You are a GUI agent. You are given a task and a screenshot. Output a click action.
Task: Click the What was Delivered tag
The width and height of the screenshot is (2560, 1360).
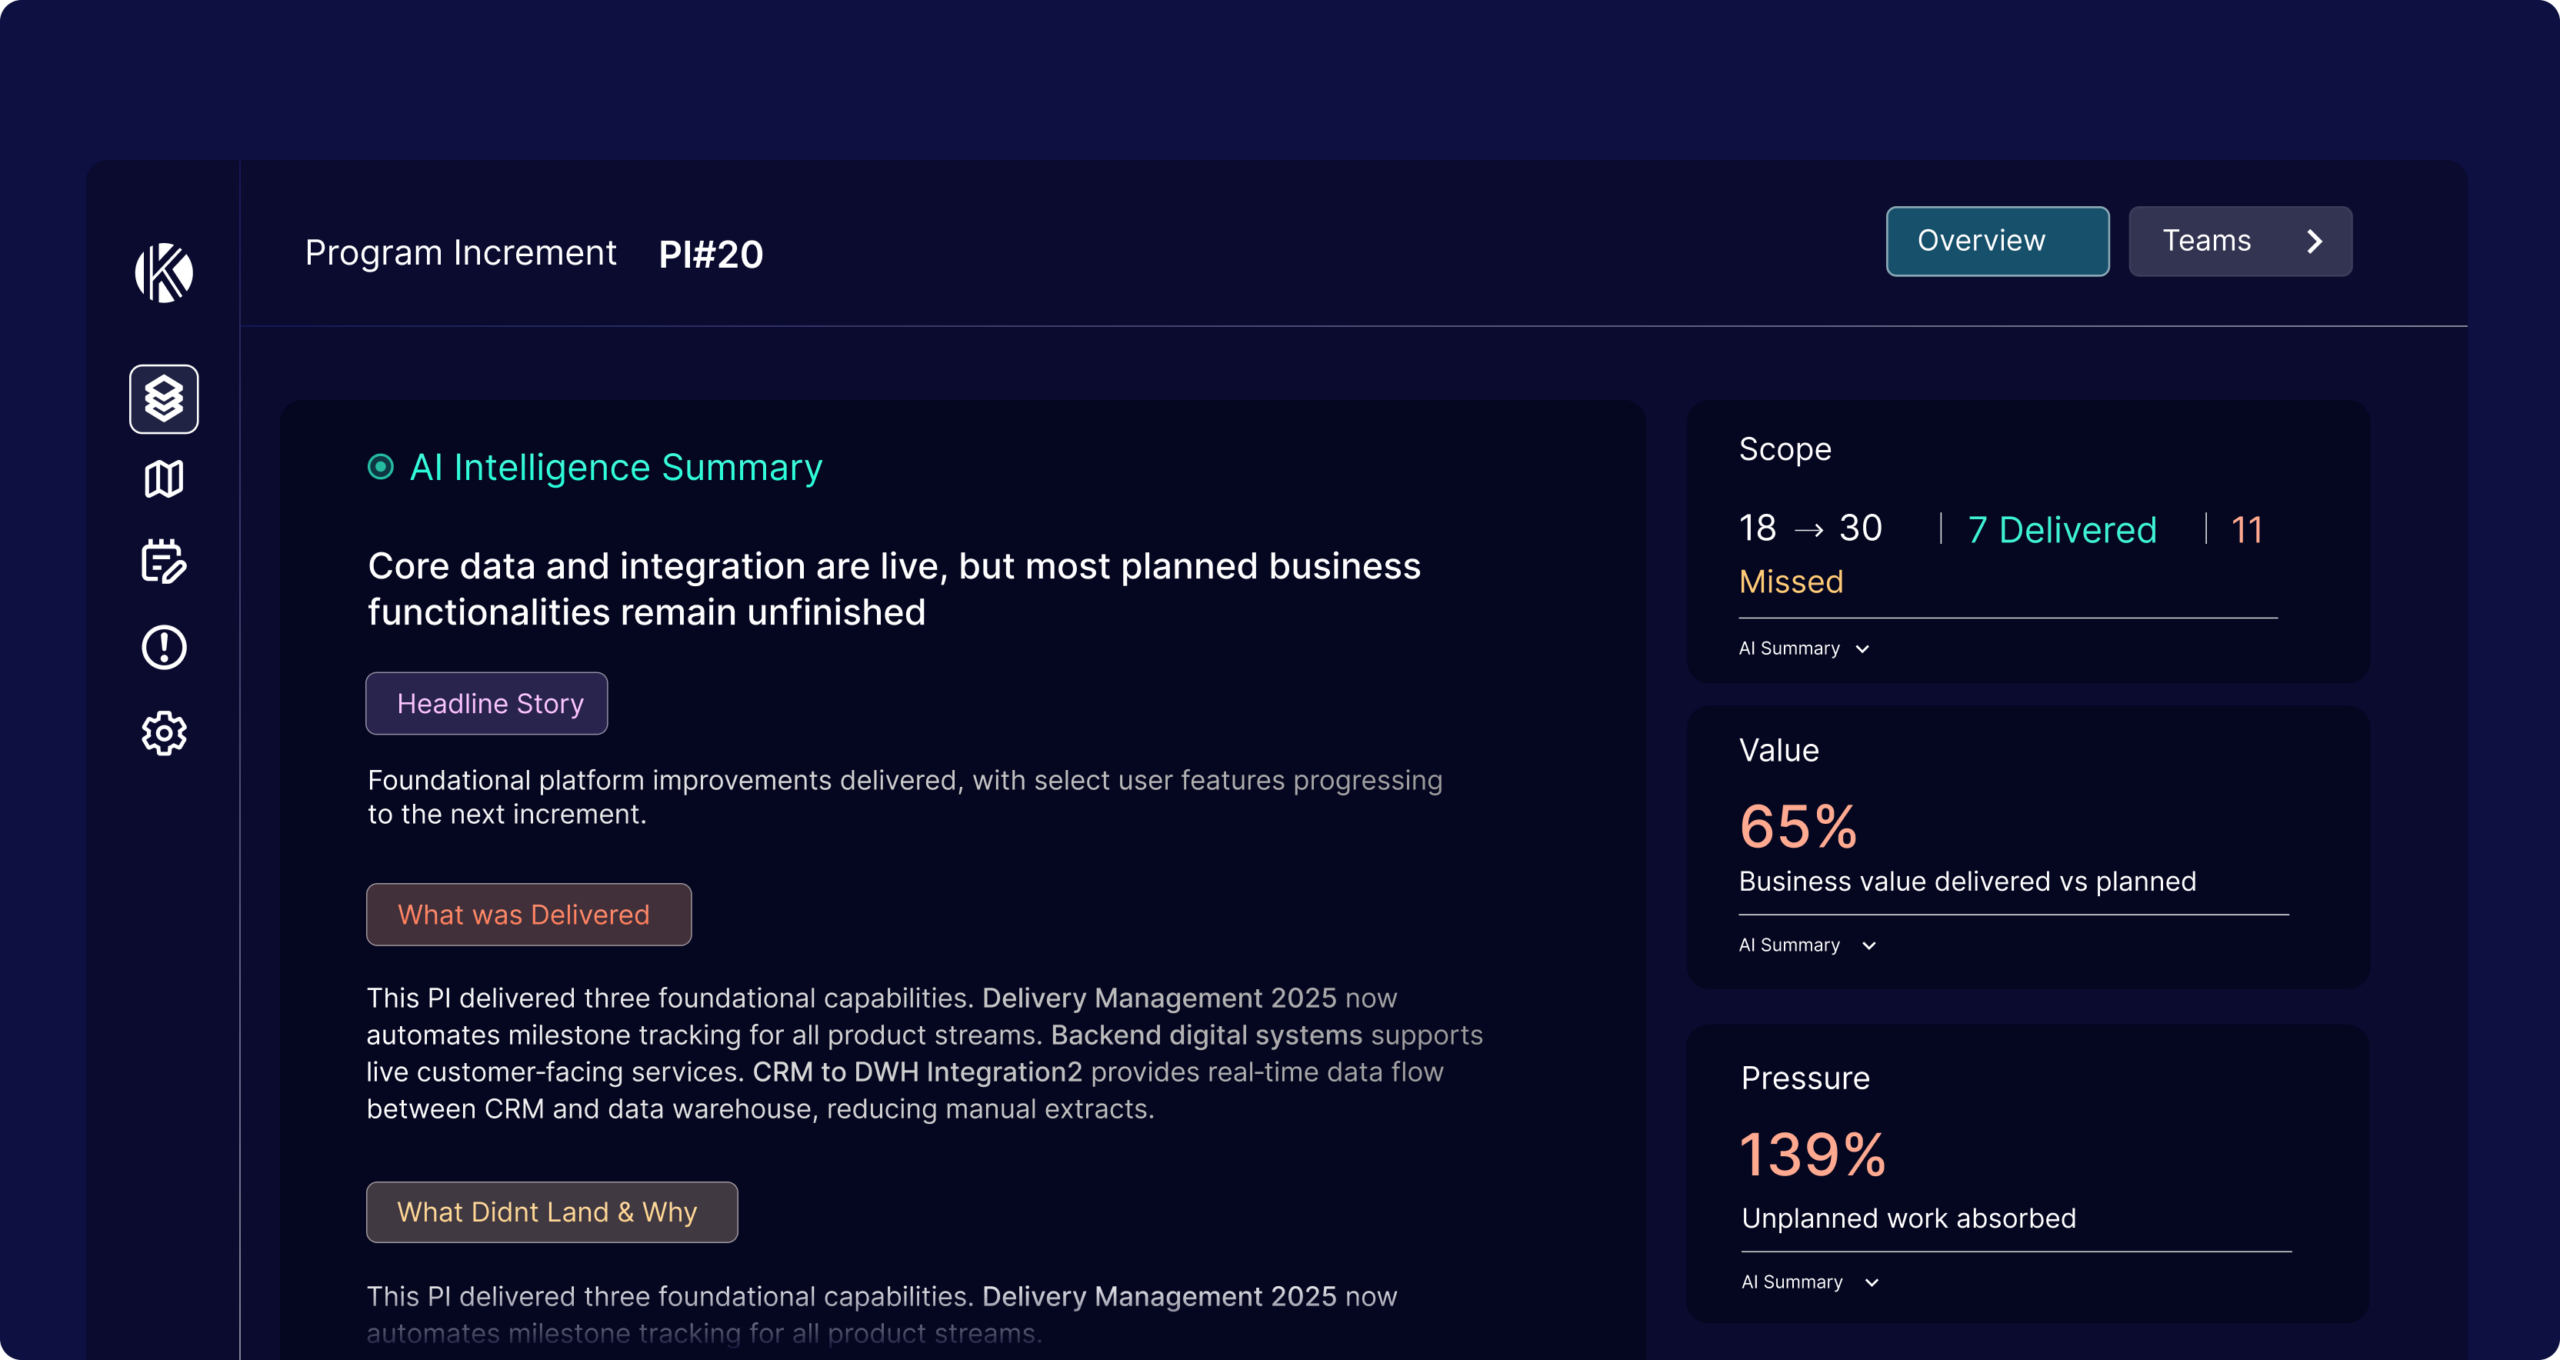point(528,915)
